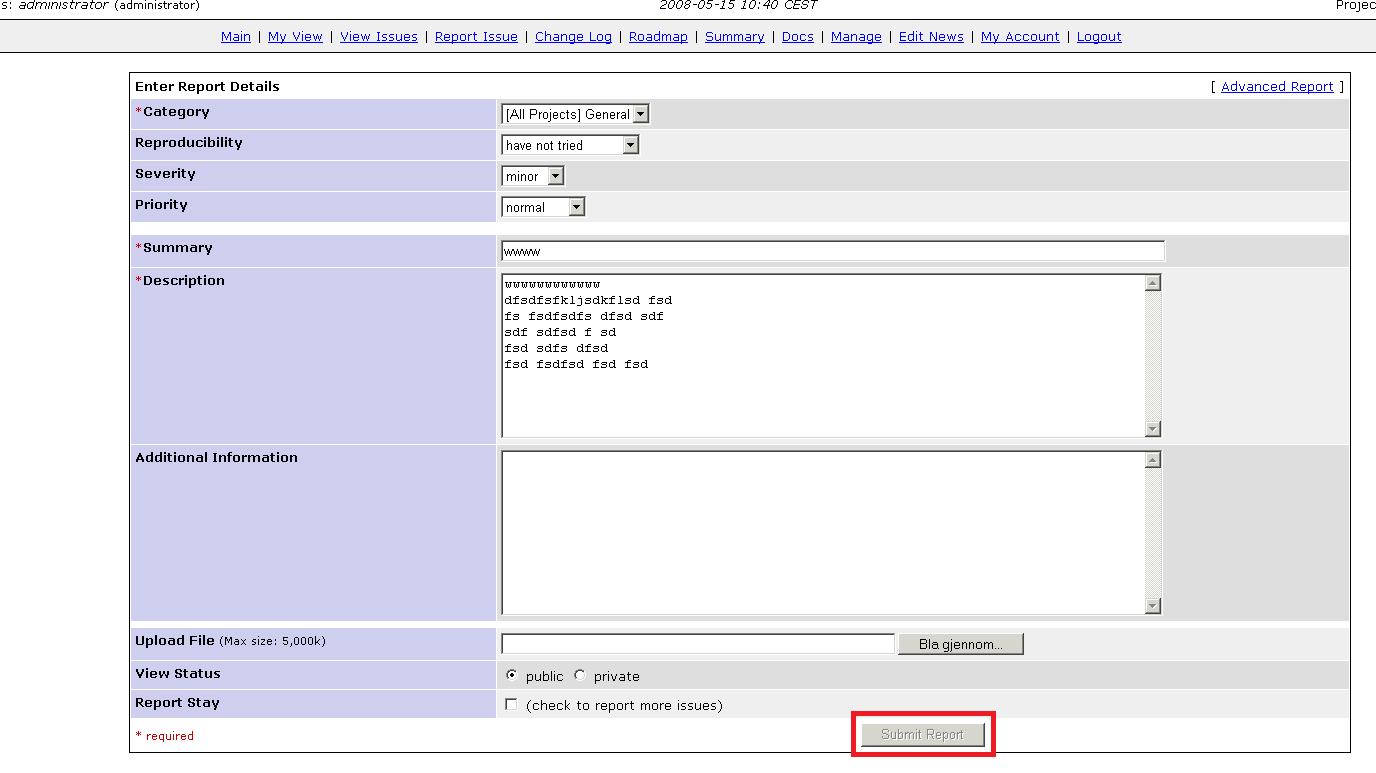Click the Description scrollbar down arrow
The height and width of the screenshot is (773, 1376).
tap(1153, 429)
